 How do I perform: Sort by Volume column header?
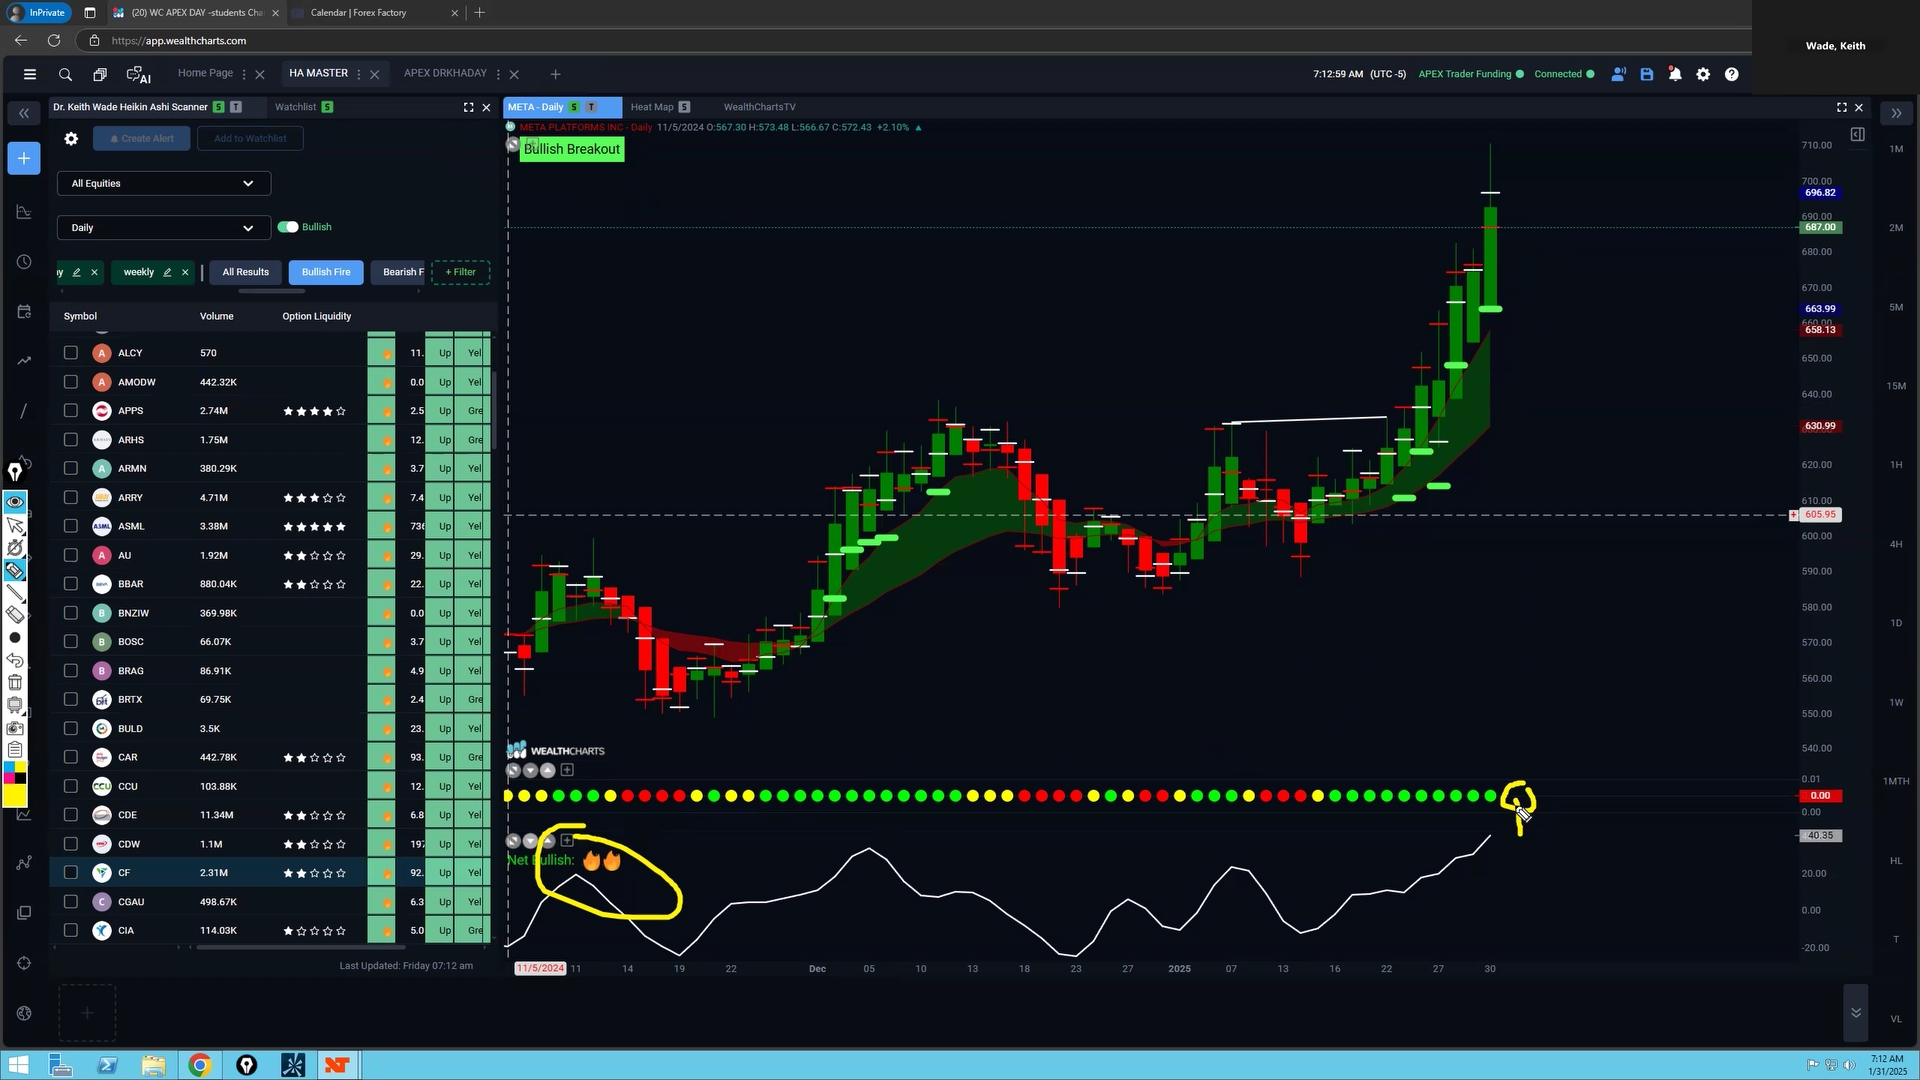216,316
